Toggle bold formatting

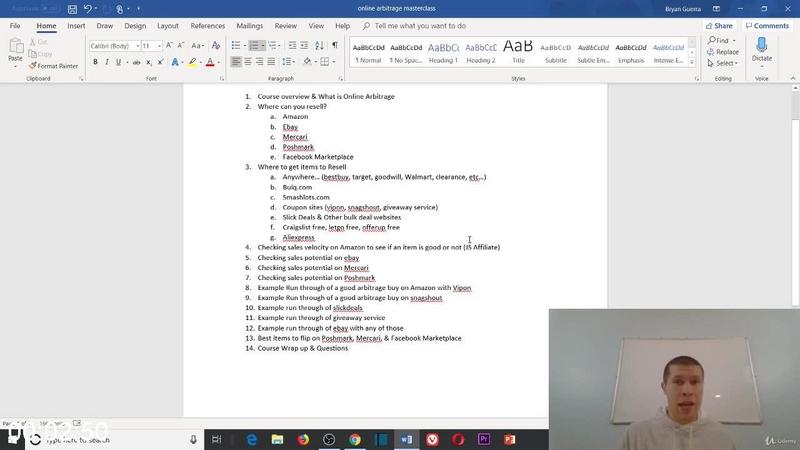95,62
